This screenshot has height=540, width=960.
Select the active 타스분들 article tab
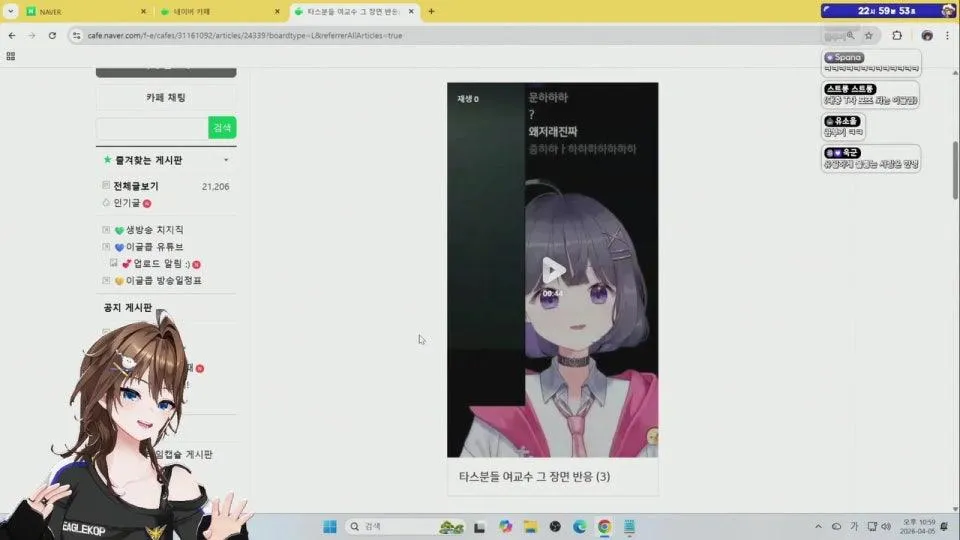click(x=354, y=12)
